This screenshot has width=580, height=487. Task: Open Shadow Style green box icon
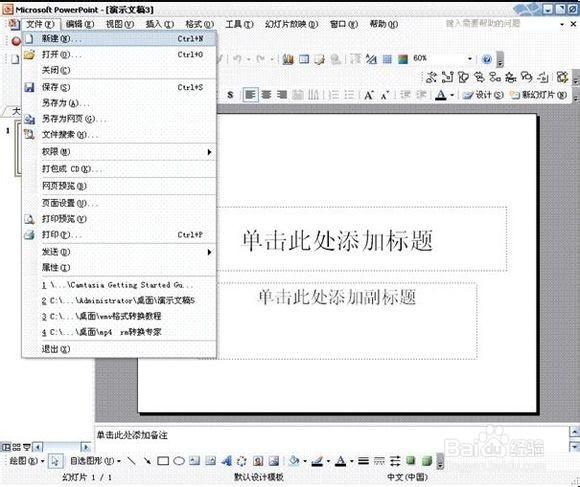click(411, 460)
